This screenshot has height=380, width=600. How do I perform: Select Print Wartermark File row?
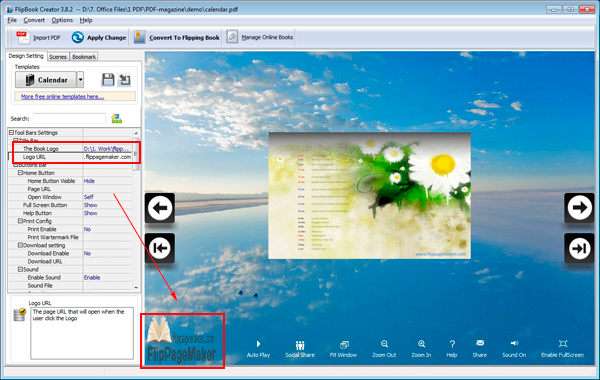click(70, 237)
